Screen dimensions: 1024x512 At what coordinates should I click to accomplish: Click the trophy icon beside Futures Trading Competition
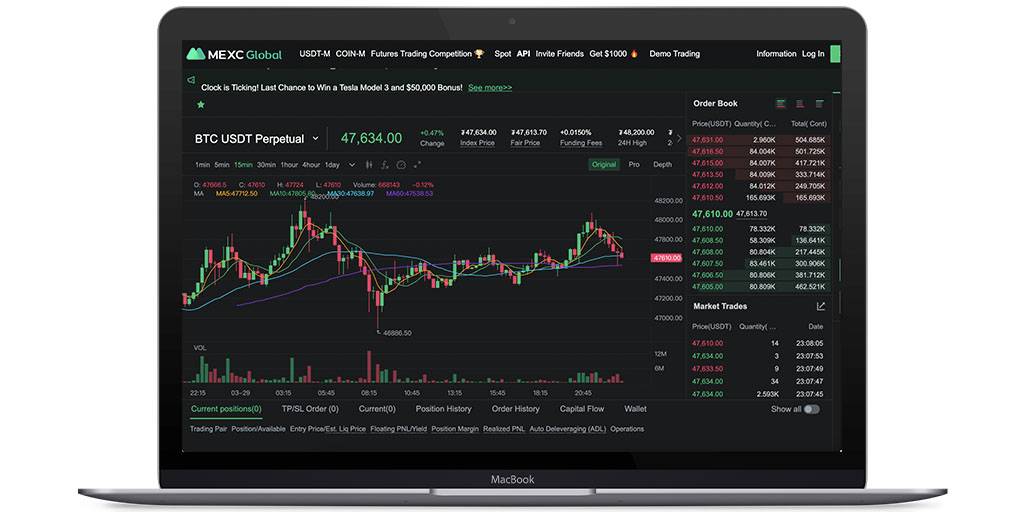tap(479, 54)
